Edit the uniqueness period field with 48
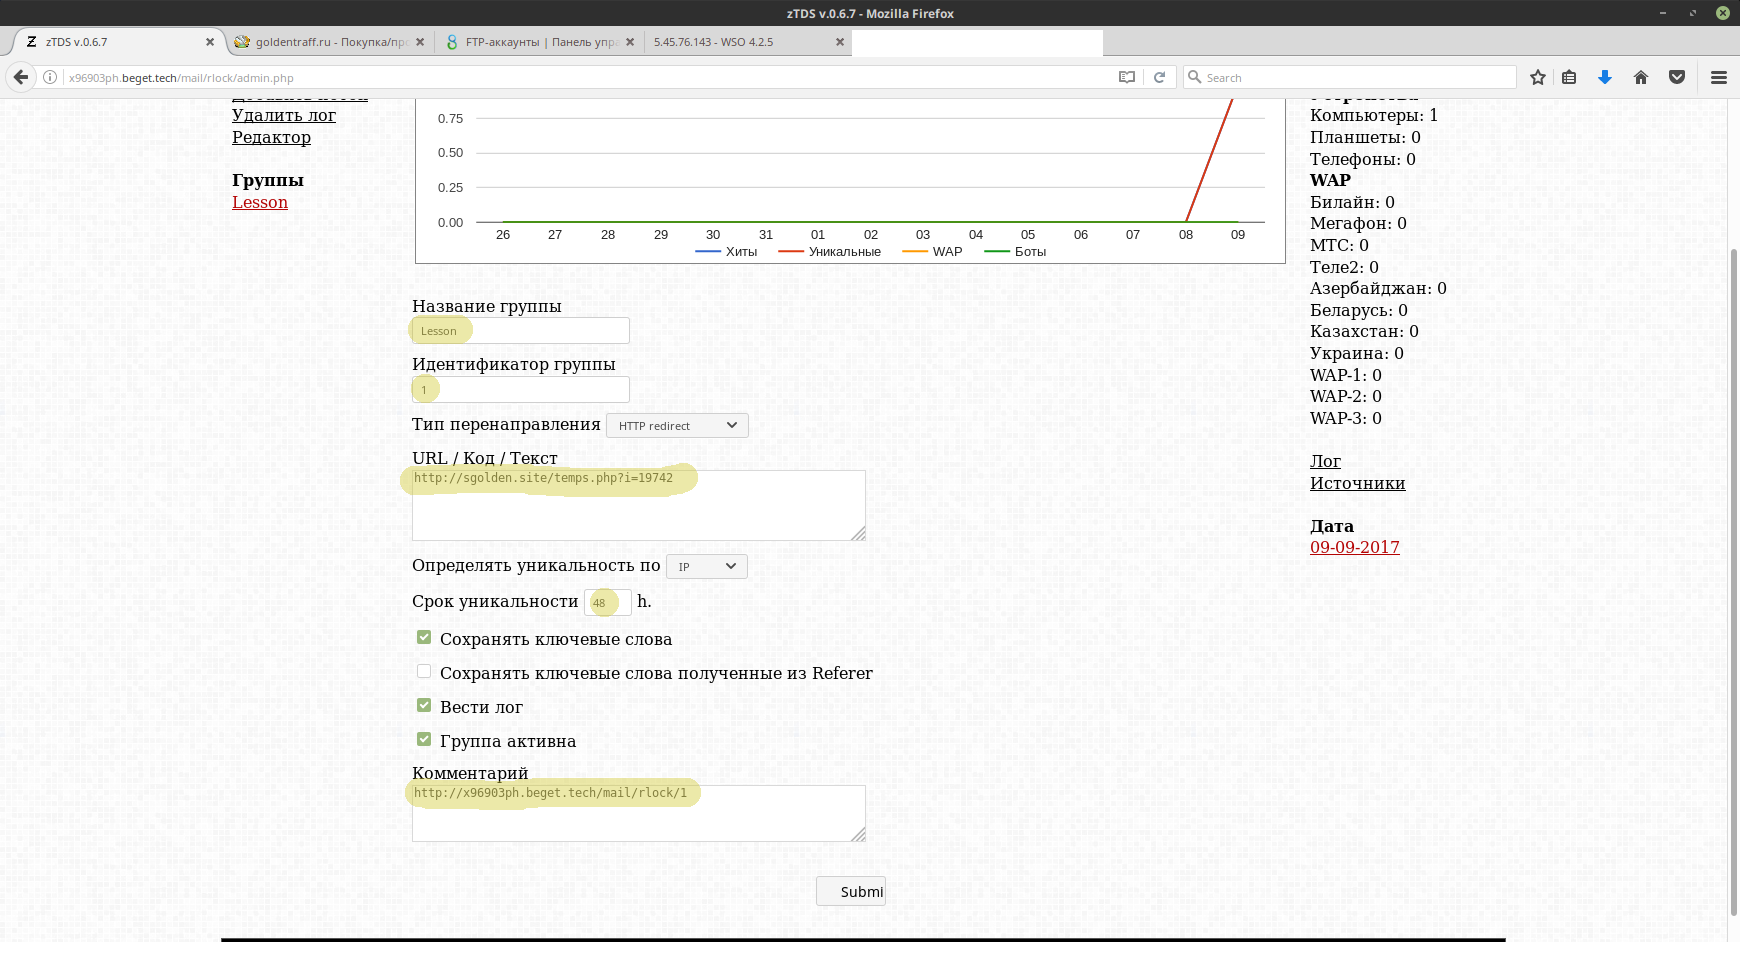The width and height of the screenshot is (1740, 969). click(608, 602)
